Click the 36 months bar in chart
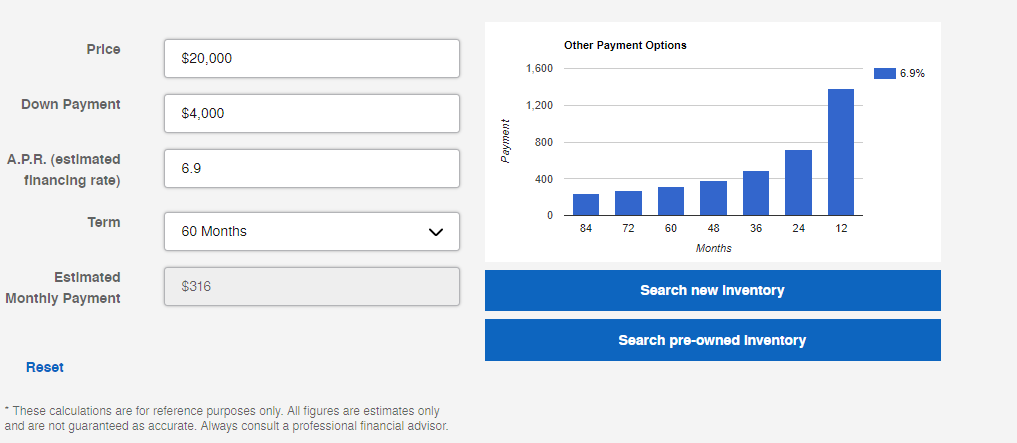Image resolution: width=1017 pixels, height=443 pixels. (756, 193)
